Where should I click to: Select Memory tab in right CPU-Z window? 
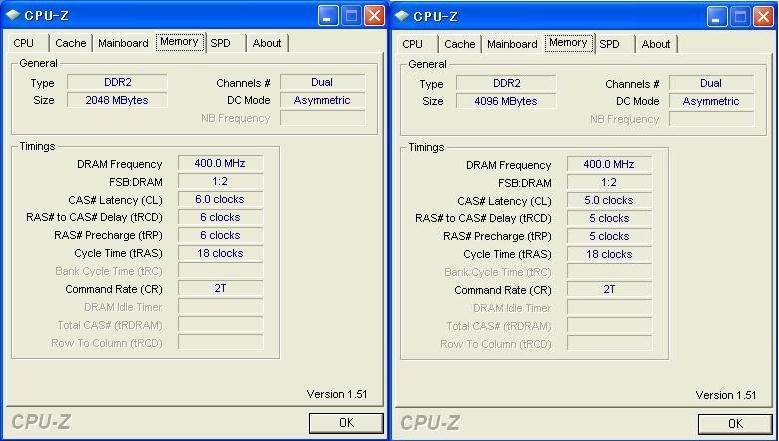(568, 43)
